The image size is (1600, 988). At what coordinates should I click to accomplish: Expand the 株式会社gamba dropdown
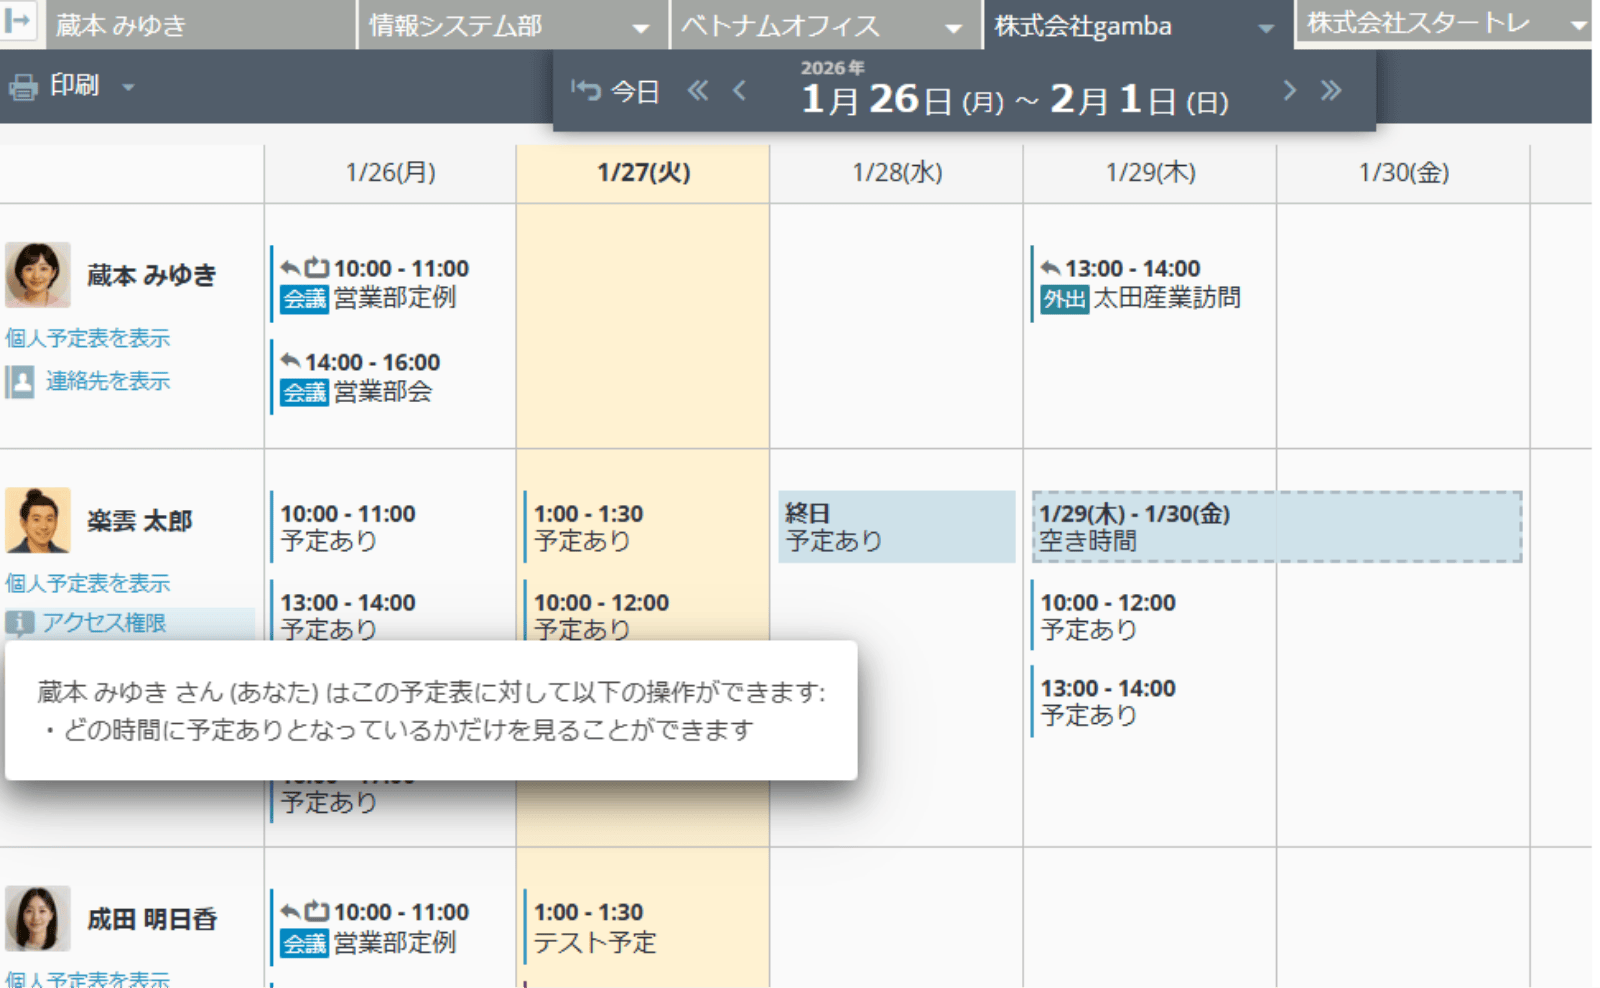tap(1266, 28)
